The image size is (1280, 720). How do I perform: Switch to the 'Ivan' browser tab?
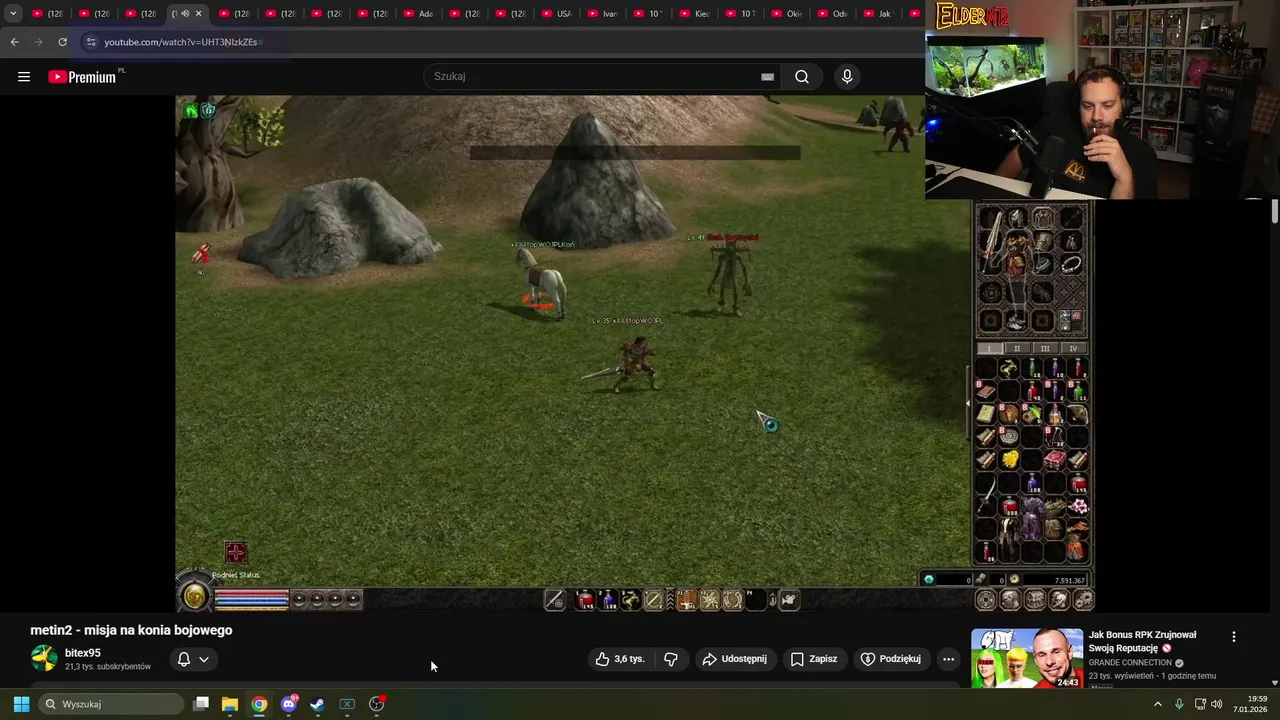pyautogui.click(x=601, y=14)
